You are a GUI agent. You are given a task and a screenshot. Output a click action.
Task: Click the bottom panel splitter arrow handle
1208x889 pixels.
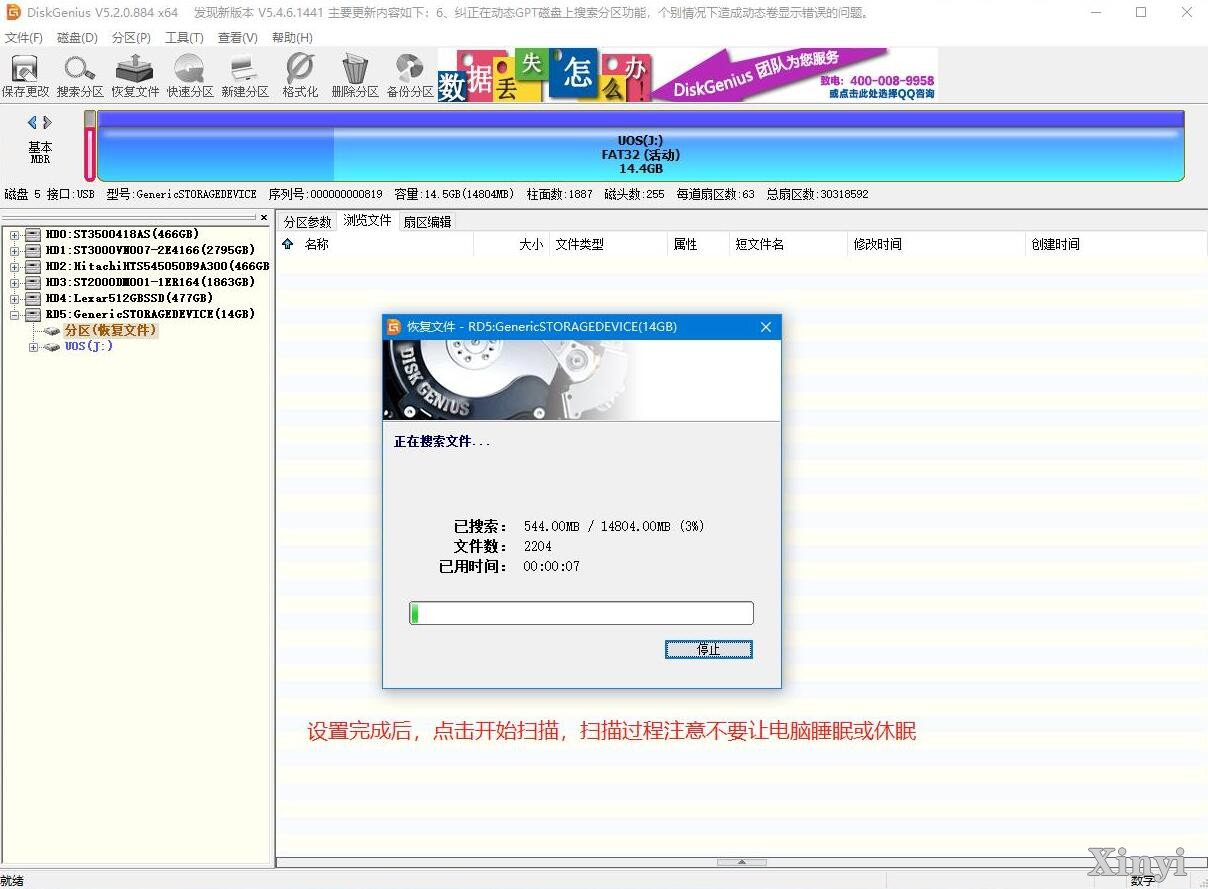click(742, 862)
